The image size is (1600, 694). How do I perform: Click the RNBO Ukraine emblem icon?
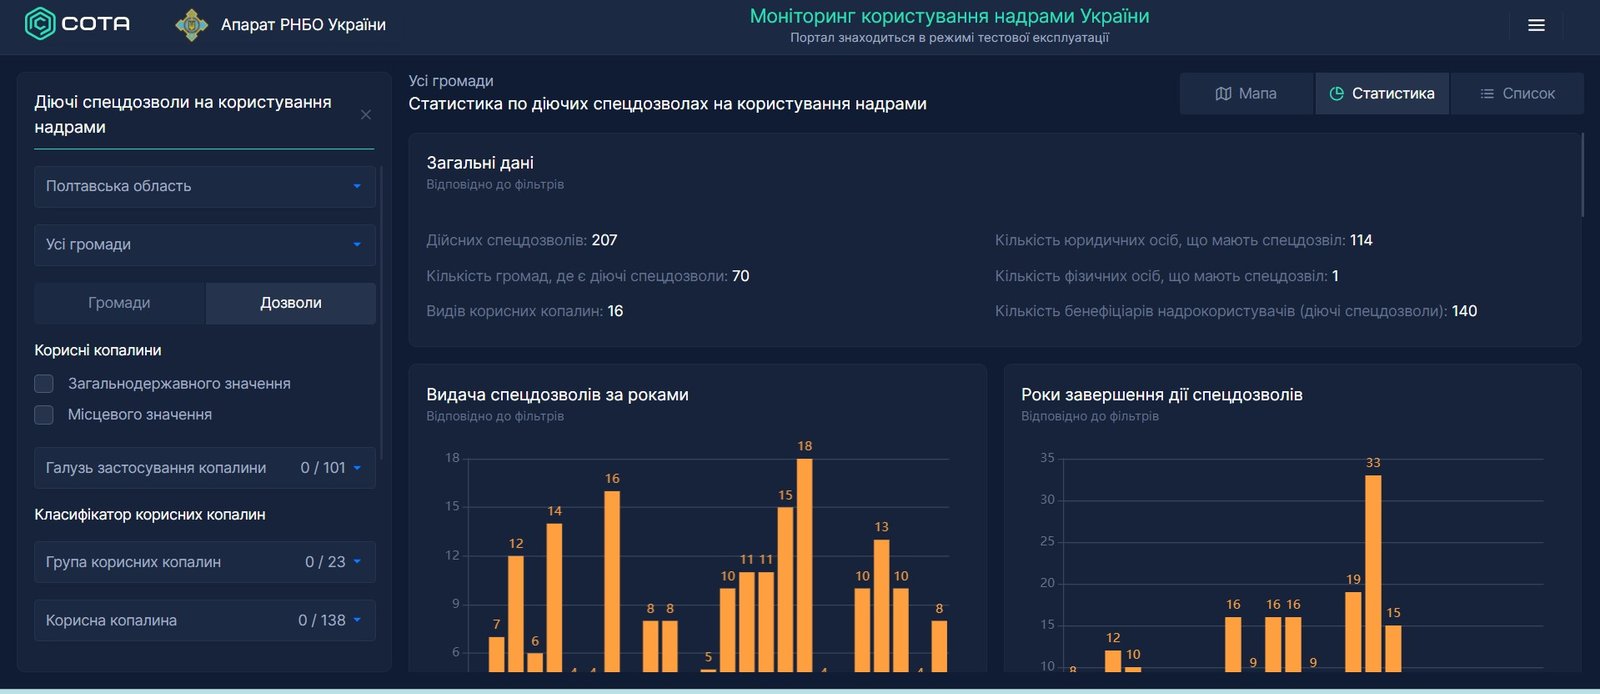(192, 24)
